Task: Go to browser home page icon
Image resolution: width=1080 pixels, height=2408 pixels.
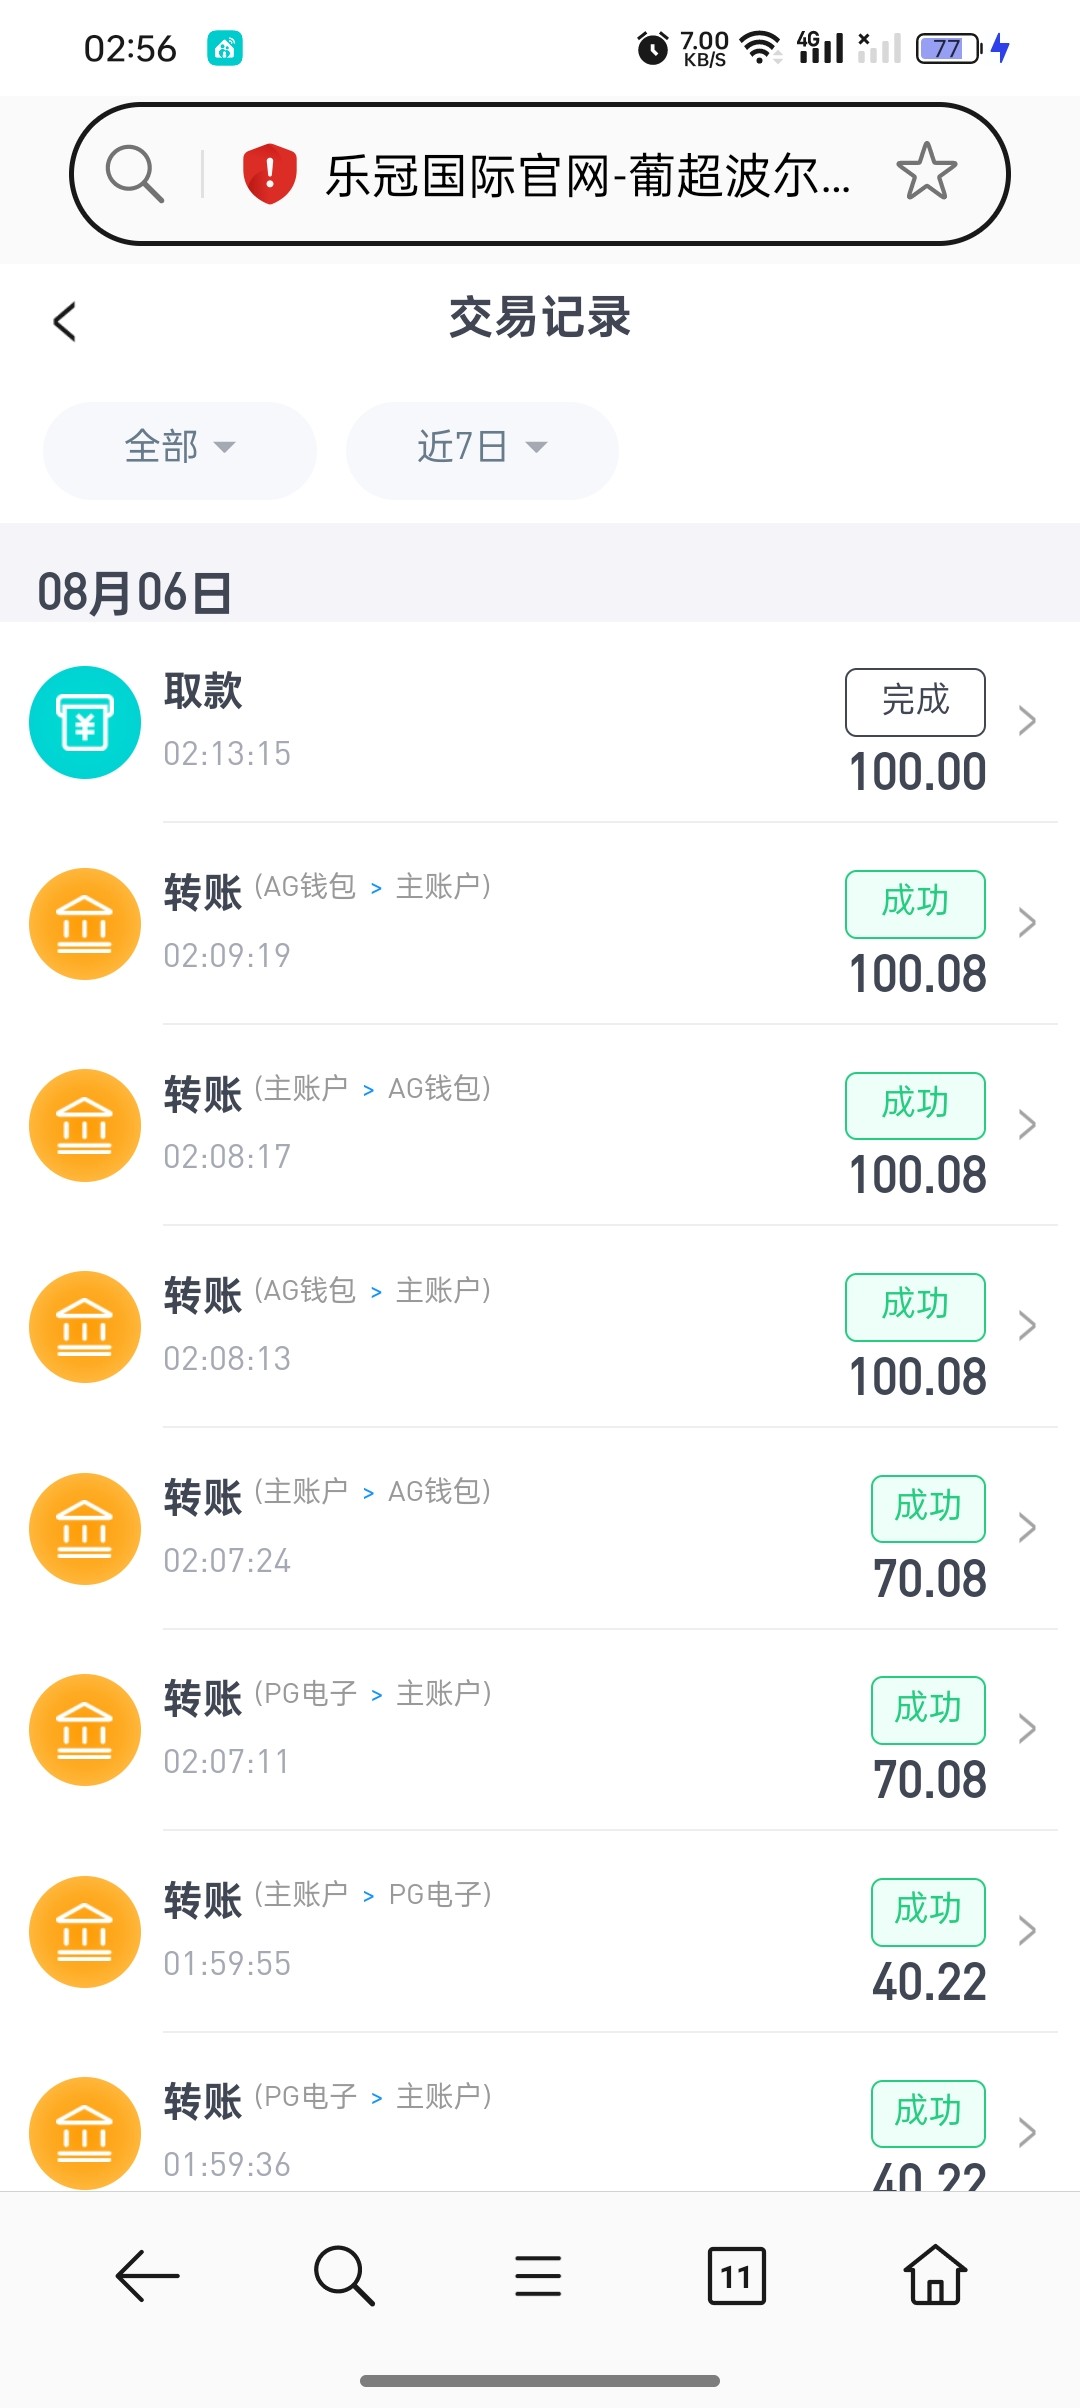Action: click(x=935, y=2277)
